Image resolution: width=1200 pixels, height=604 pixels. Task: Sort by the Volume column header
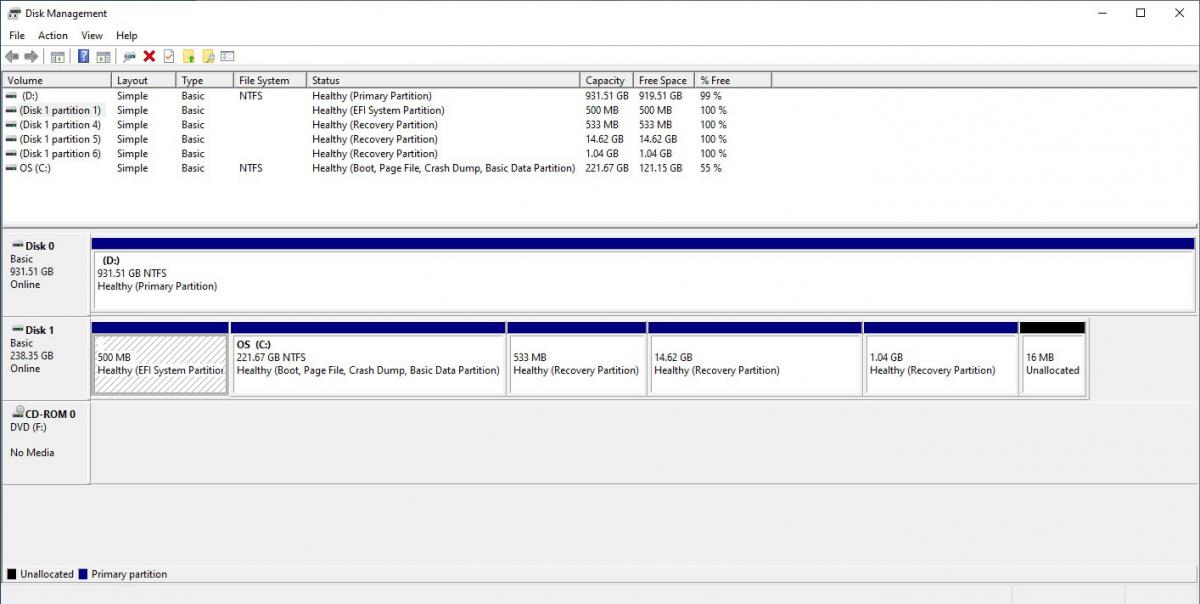[56, 80]
